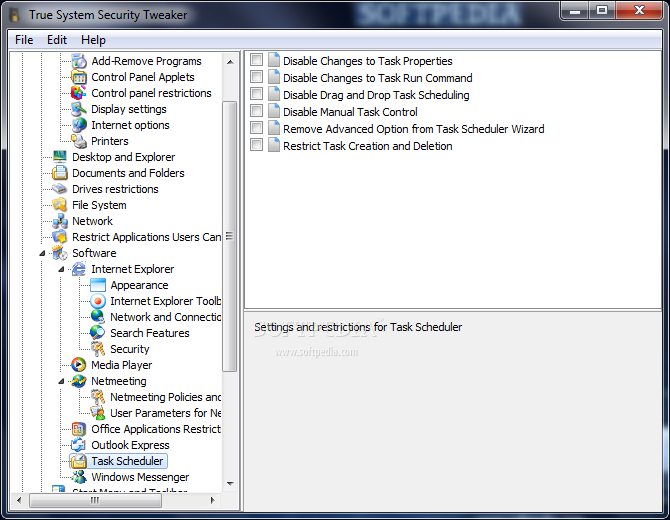Click the Restrict Applications Users Can icon

[59, 237]
